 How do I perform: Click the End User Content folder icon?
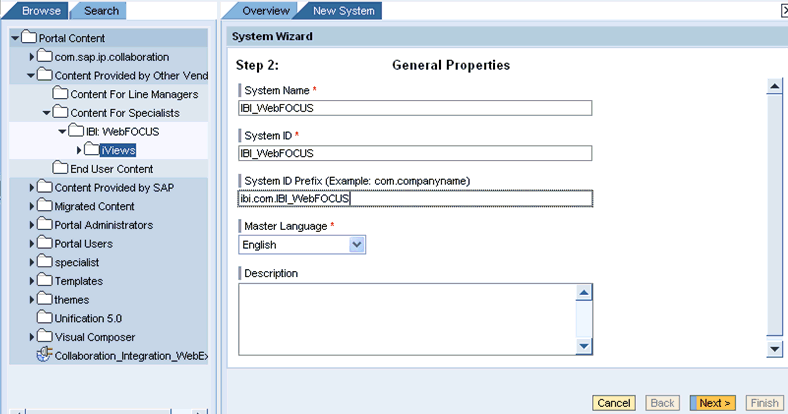click(x=60, y=169)
